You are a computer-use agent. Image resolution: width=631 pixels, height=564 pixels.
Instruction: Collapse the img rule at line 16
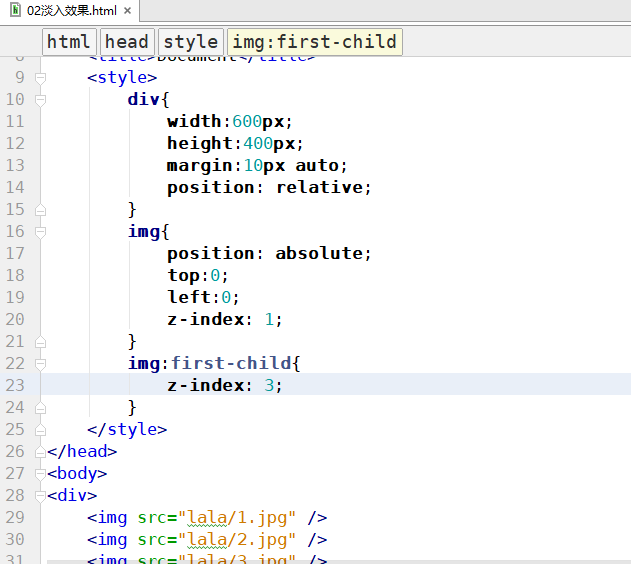(41, 232)
